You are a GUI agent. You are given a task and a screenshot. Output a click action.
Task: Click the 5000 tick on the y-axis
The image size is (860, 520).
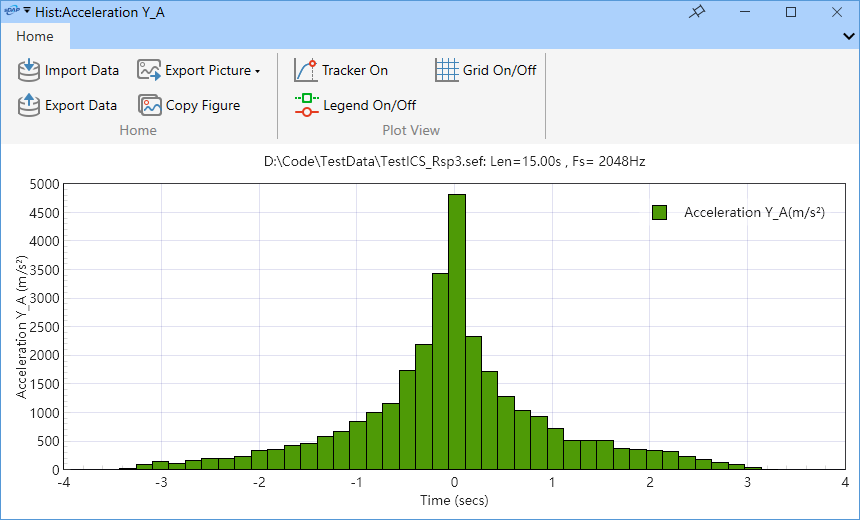coord(44,184)
